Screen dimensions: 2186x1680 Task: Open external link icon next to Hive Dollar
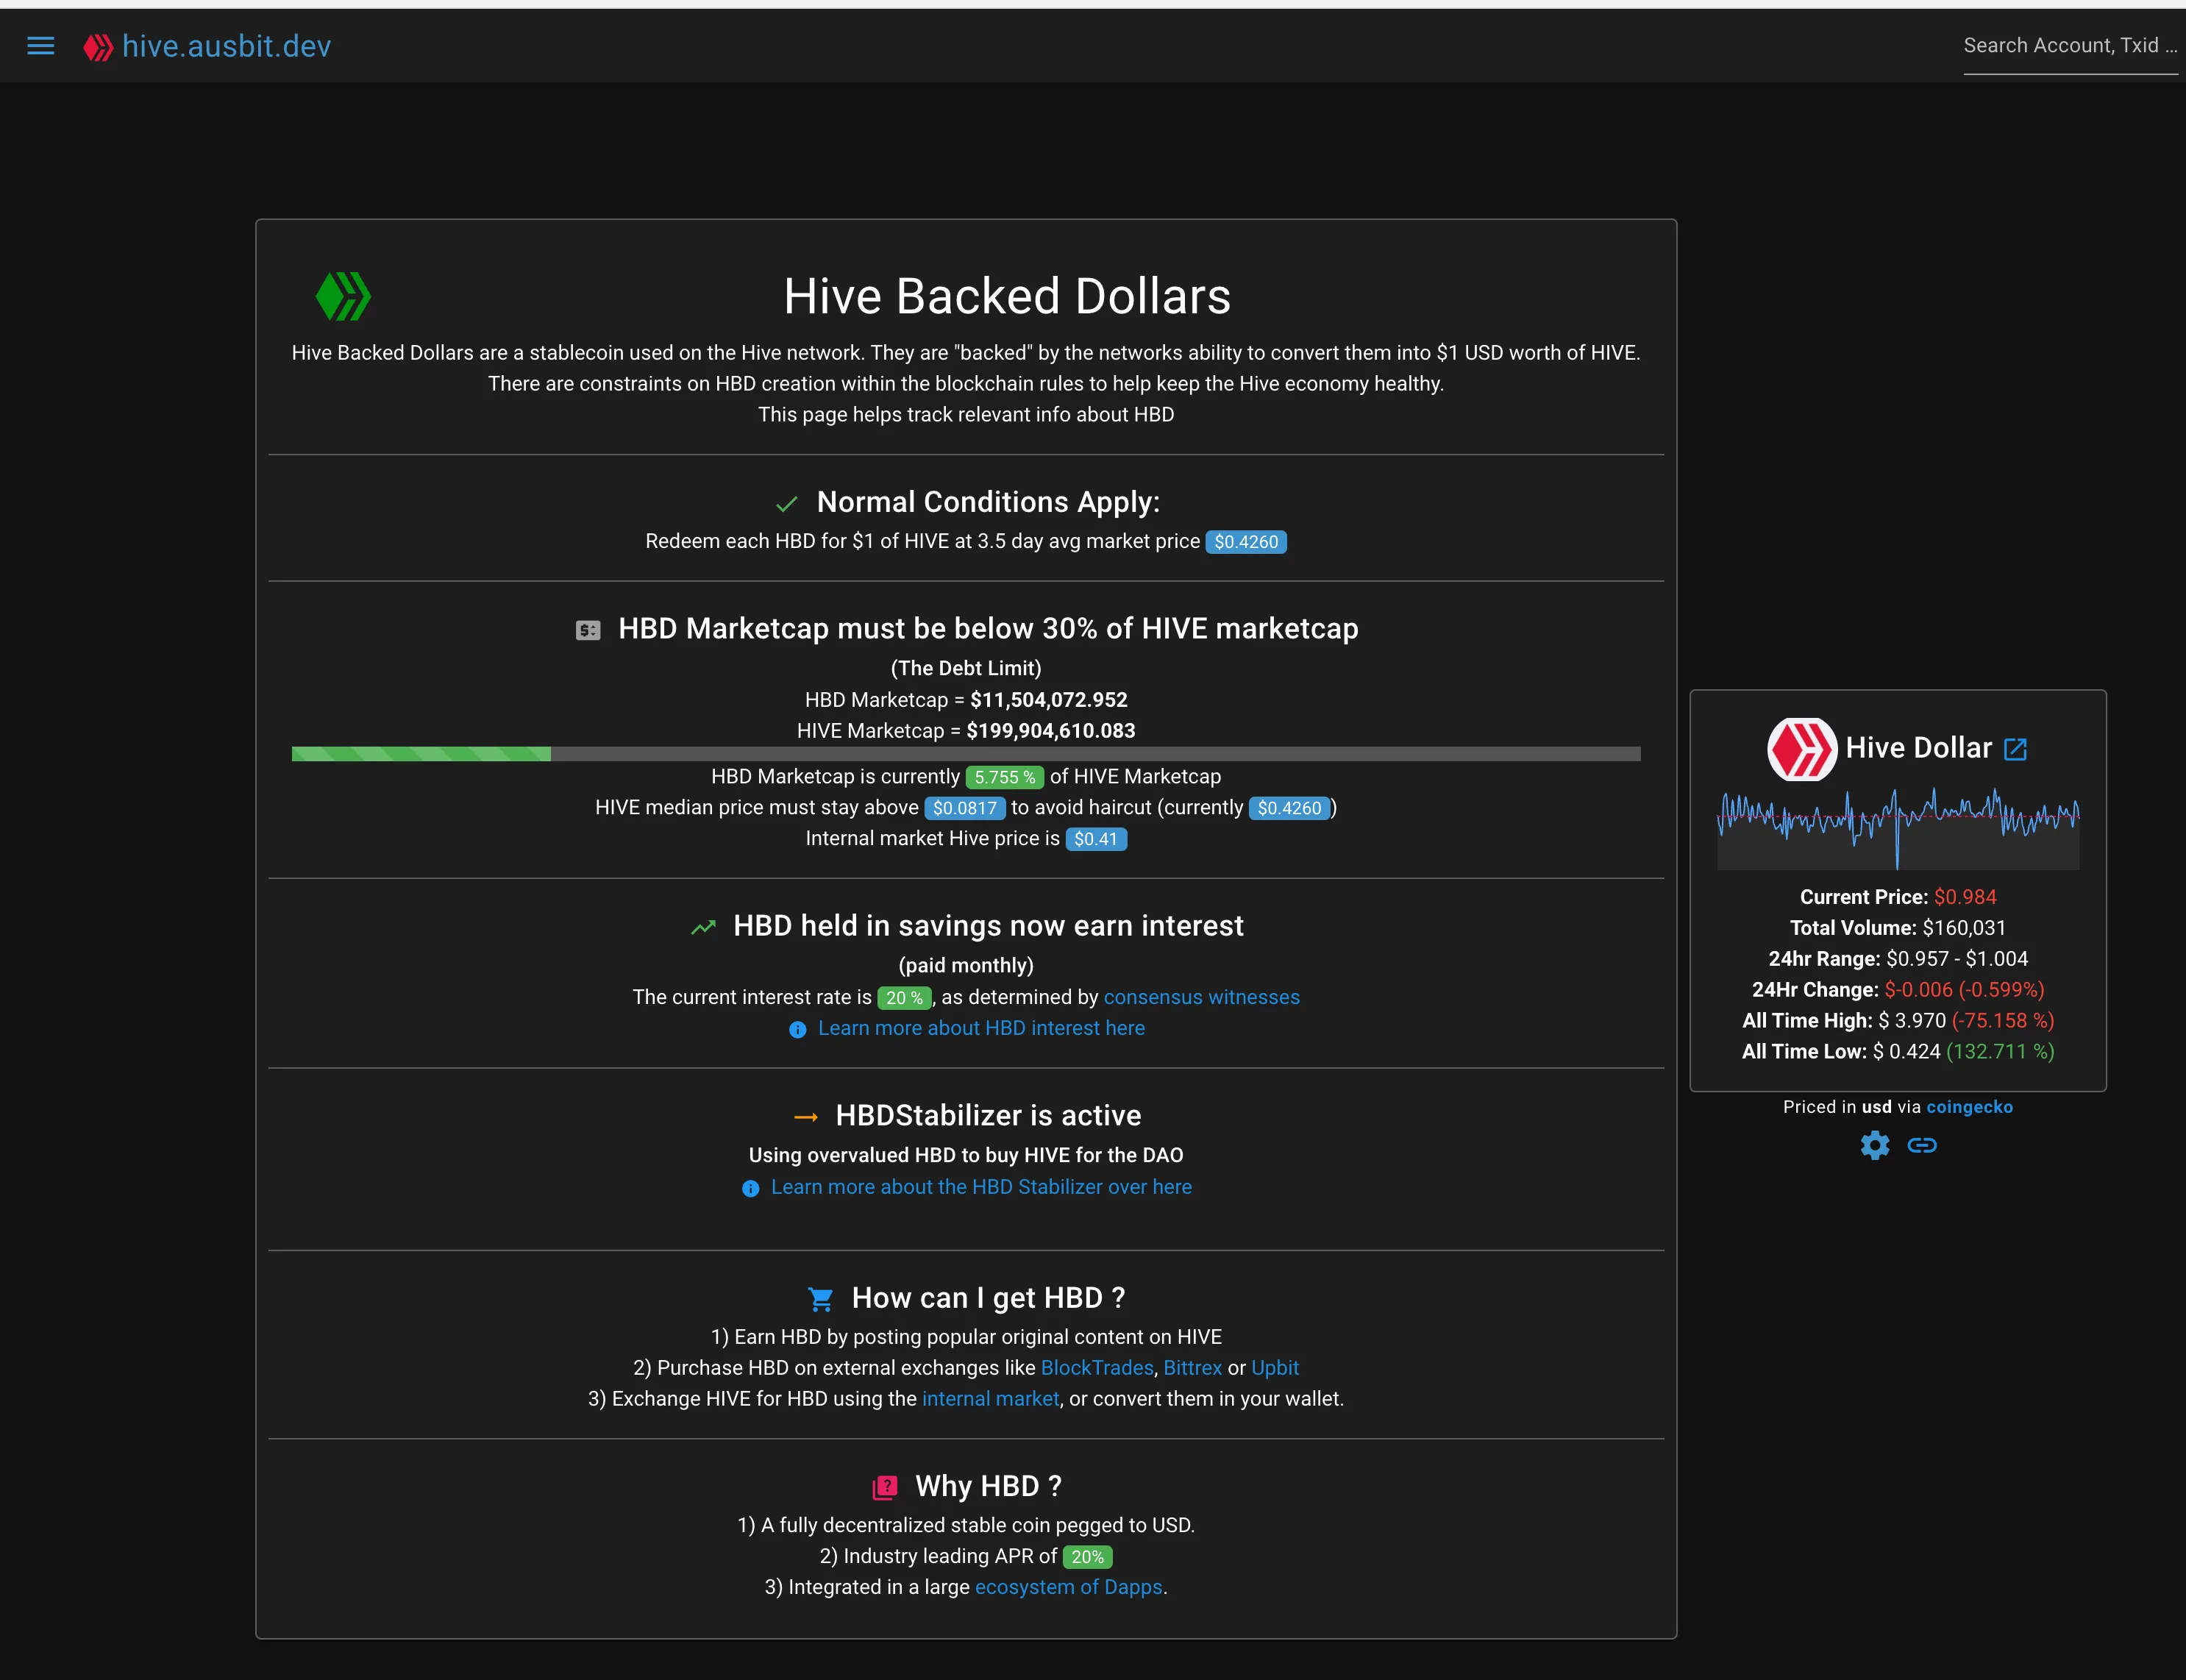pyautogui.click(x=2015, y=749)
